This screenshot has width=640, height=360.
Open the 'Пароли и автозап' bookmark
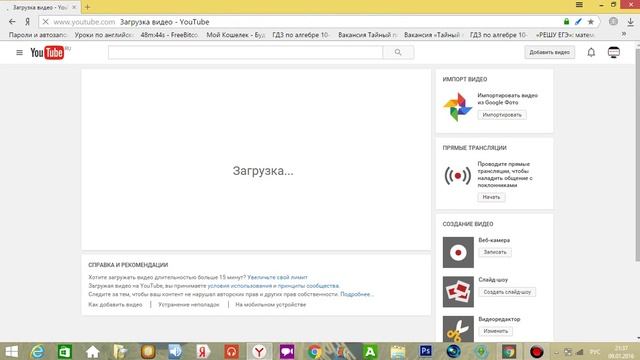(x=38, y=35)
